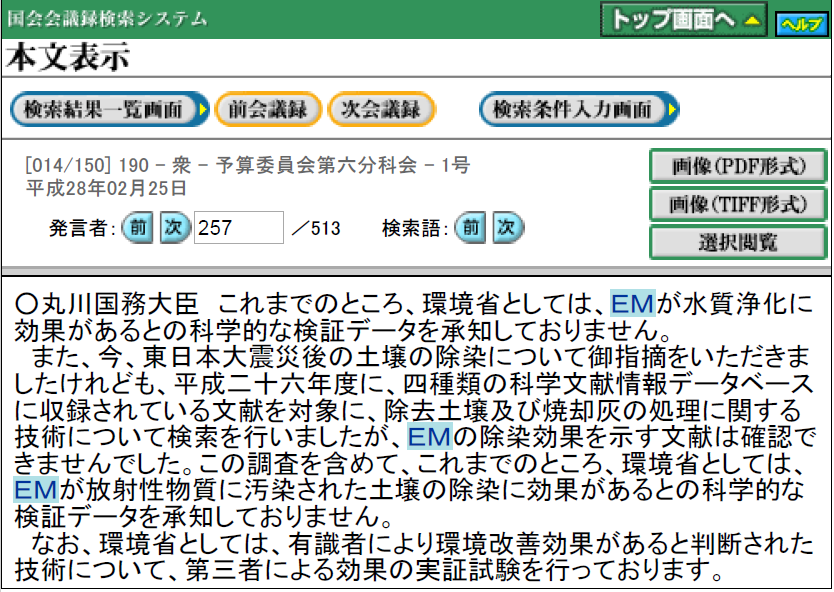Open the ヘルプ help button
This screenshot has height=592, width=834.
point(802,24)
